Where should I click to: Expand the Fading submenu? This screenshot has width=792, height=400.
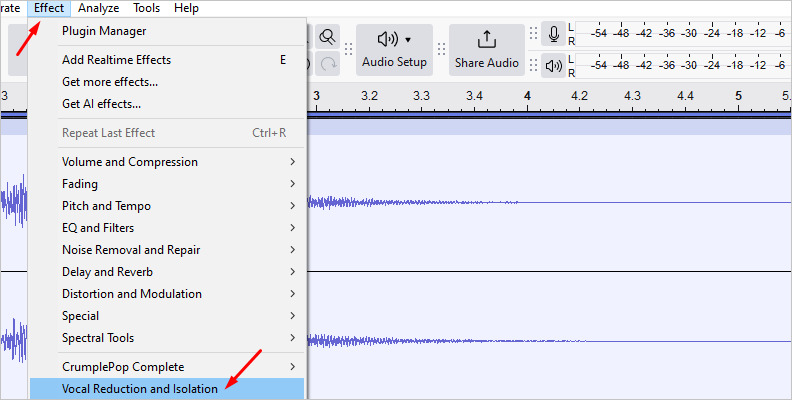[167, 184]
